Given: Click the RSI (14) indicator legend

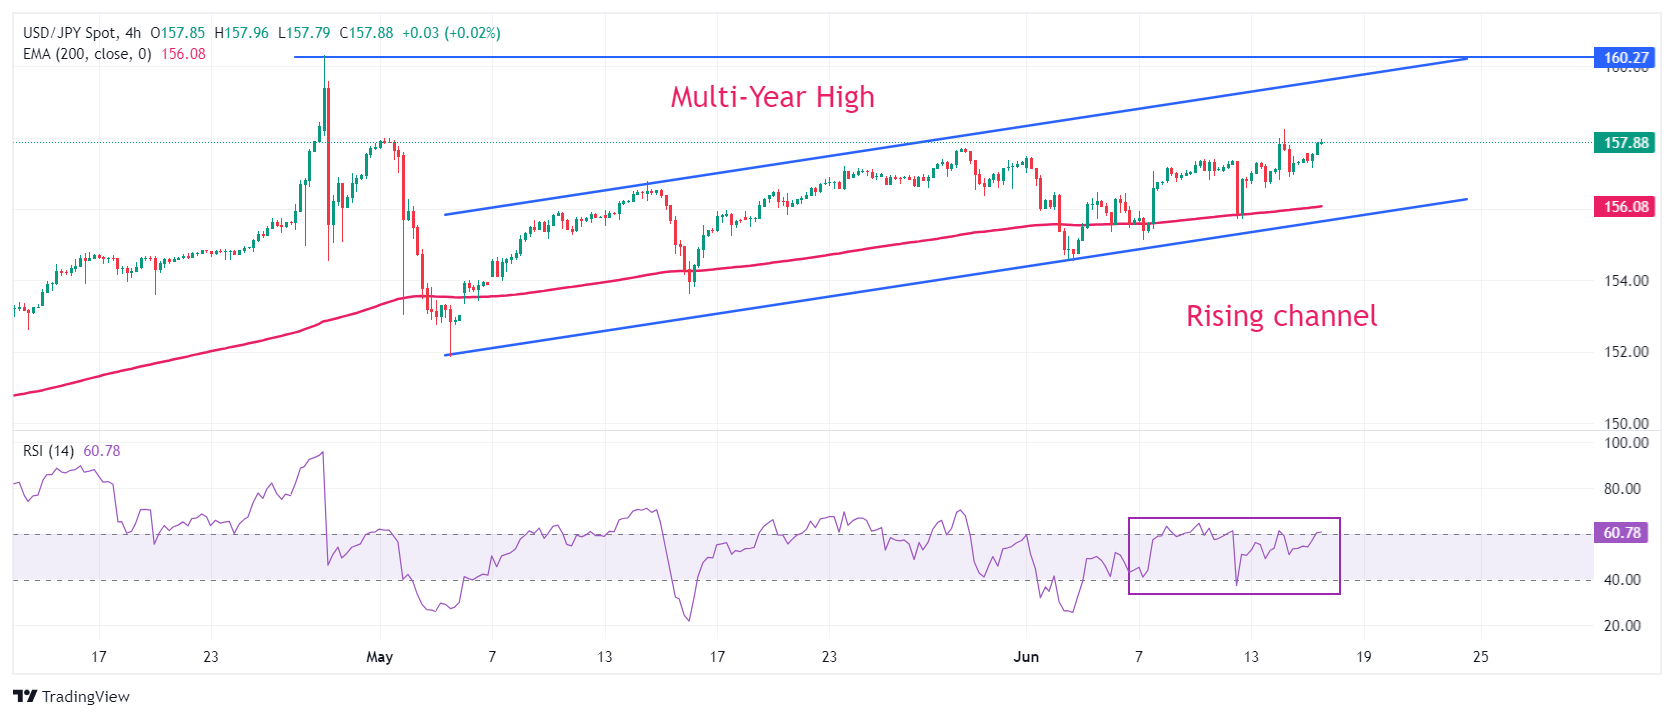Looking at the screenshot, I should [x=48, y=451].
